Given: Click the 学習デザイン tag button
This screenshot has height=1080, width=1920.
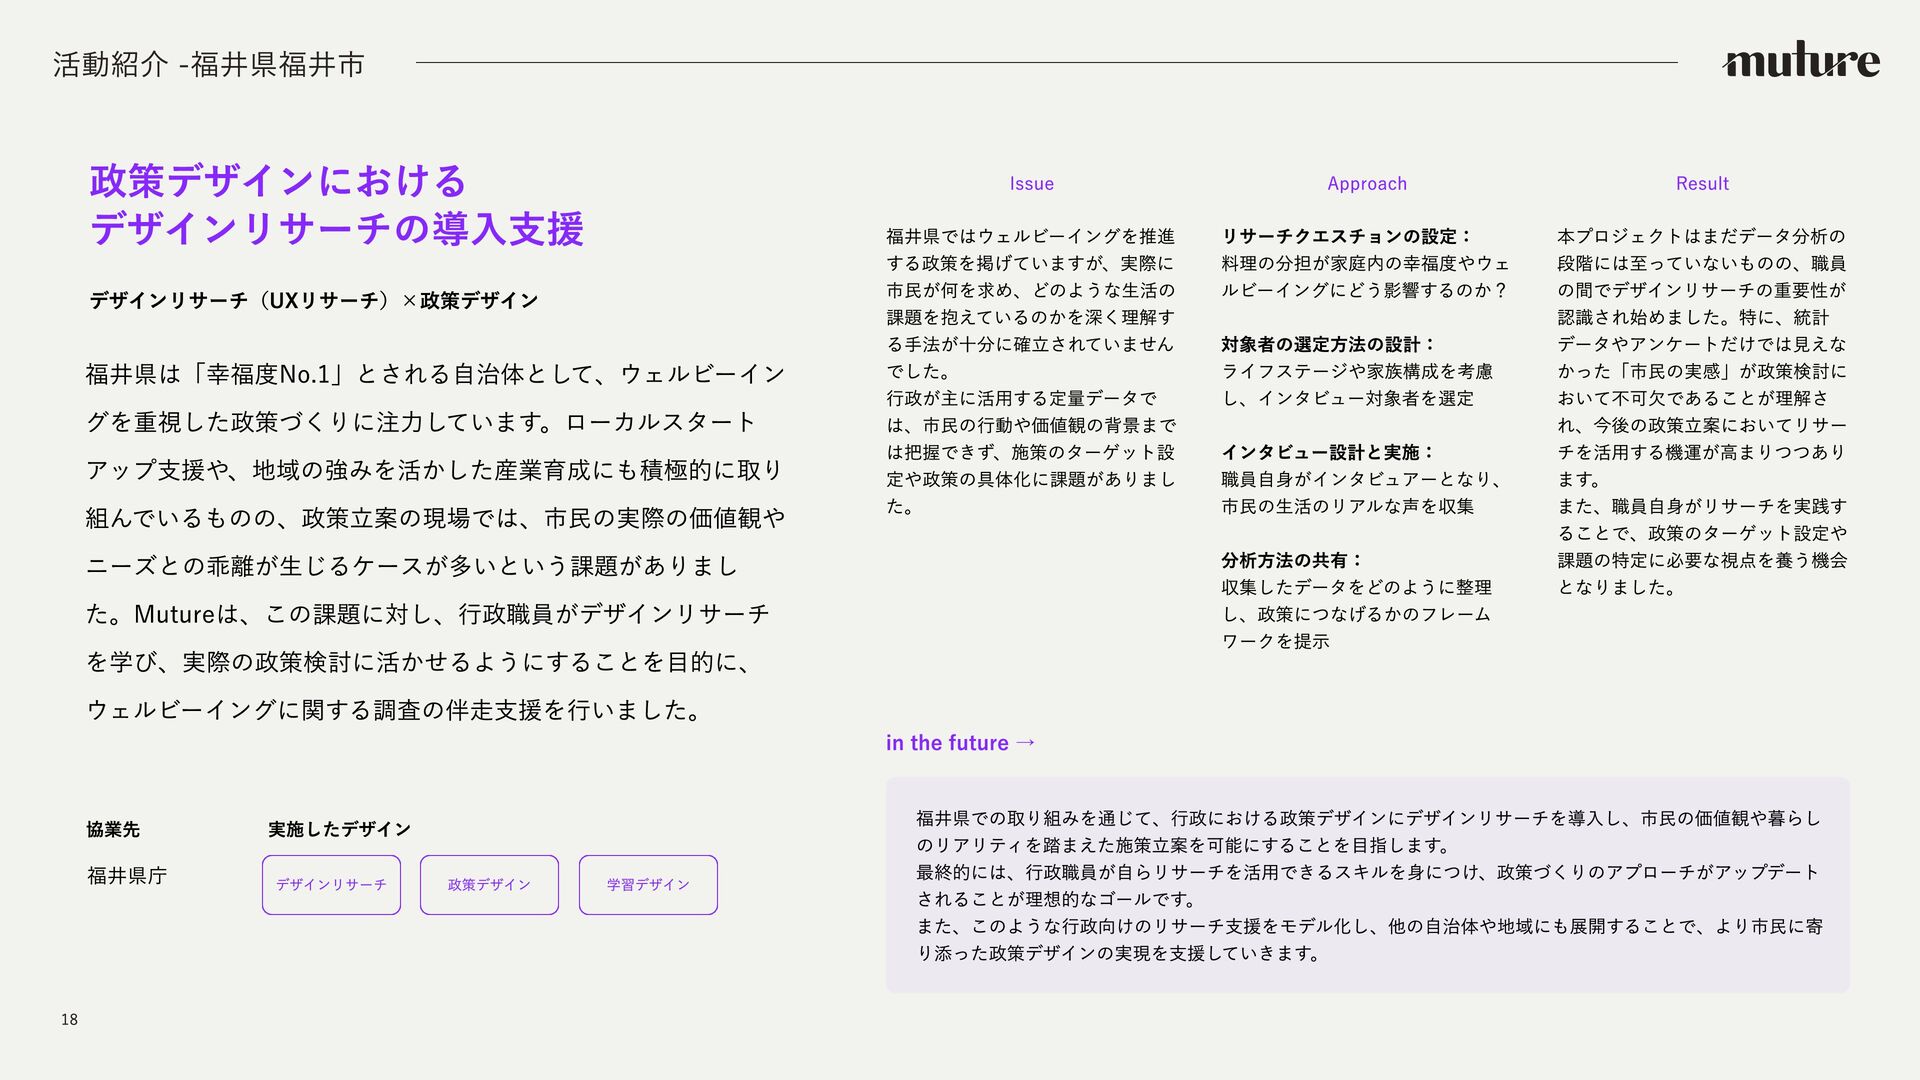Looking at the screenshot, I should pyautogui.click(x=648, y=885).
